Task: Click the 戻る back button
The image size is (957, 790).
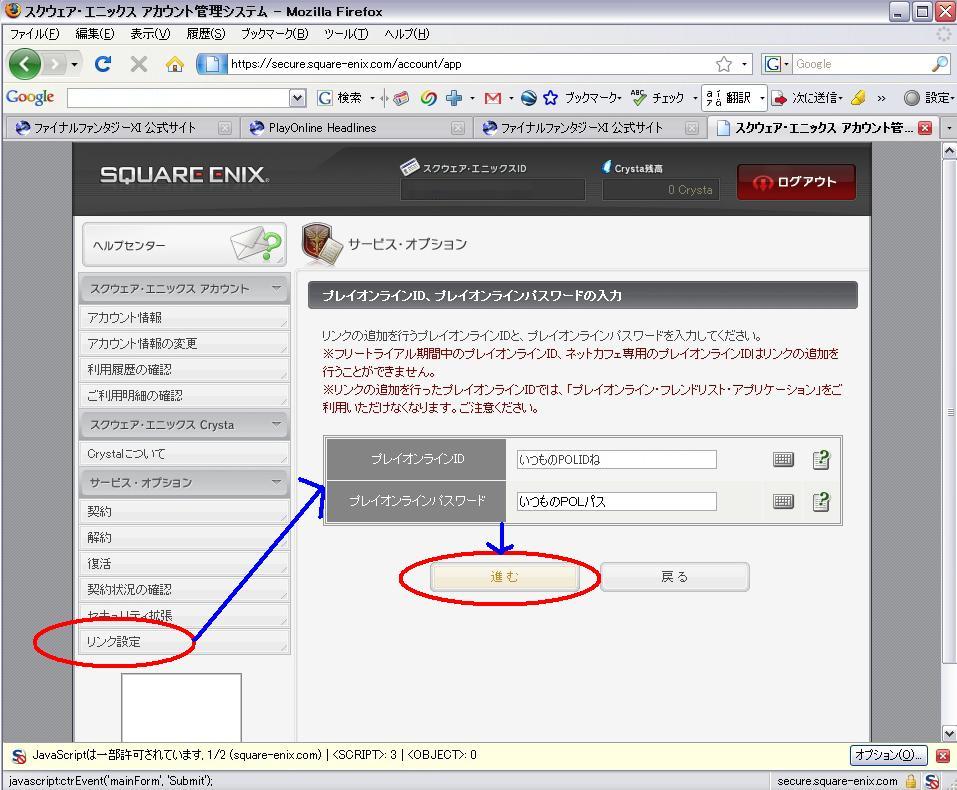Action: (674, 577)
